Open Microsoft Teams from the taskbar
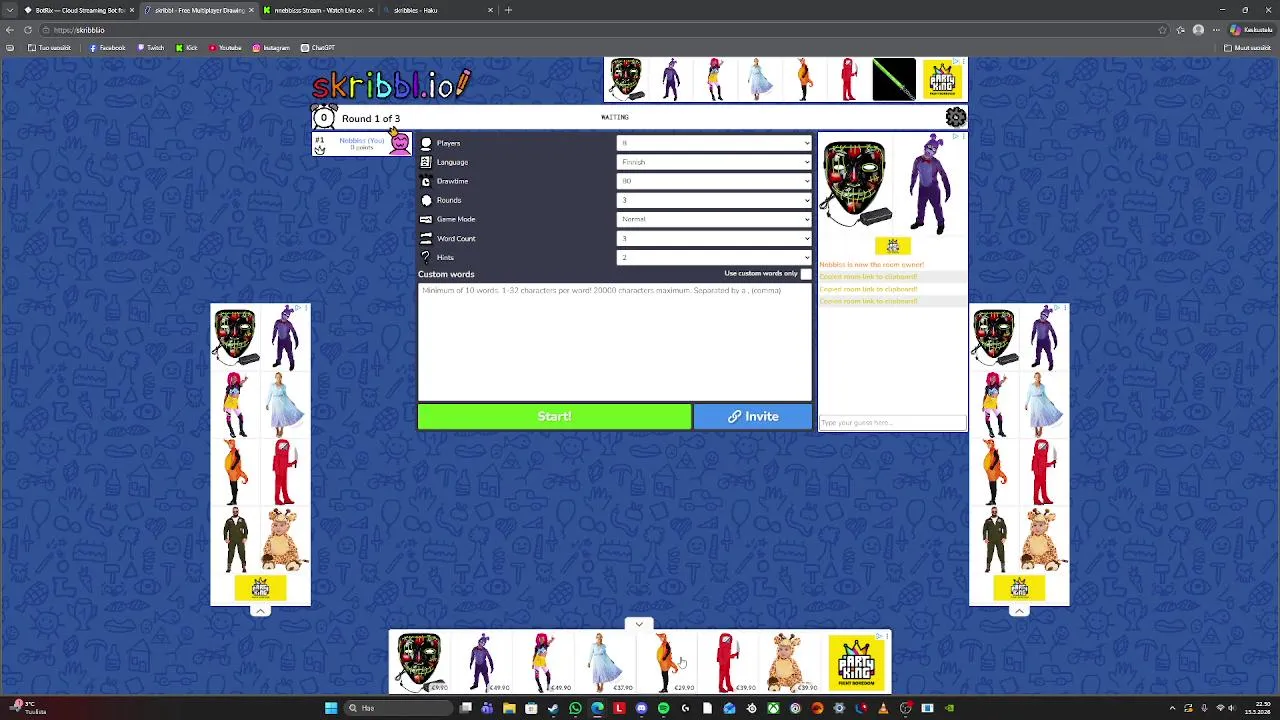 (x=487, y=708)
